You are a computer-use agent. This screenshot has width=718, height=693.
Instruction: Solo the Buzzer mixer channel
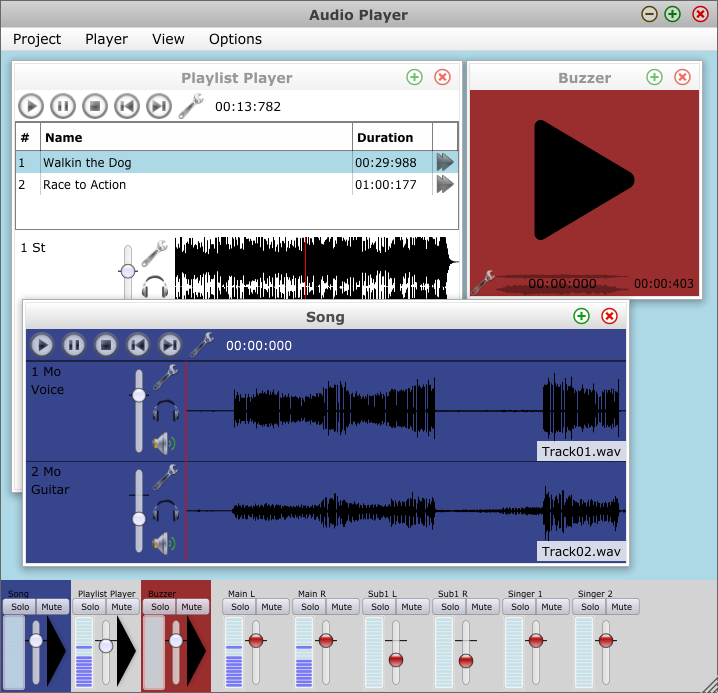tap(160, 607)
